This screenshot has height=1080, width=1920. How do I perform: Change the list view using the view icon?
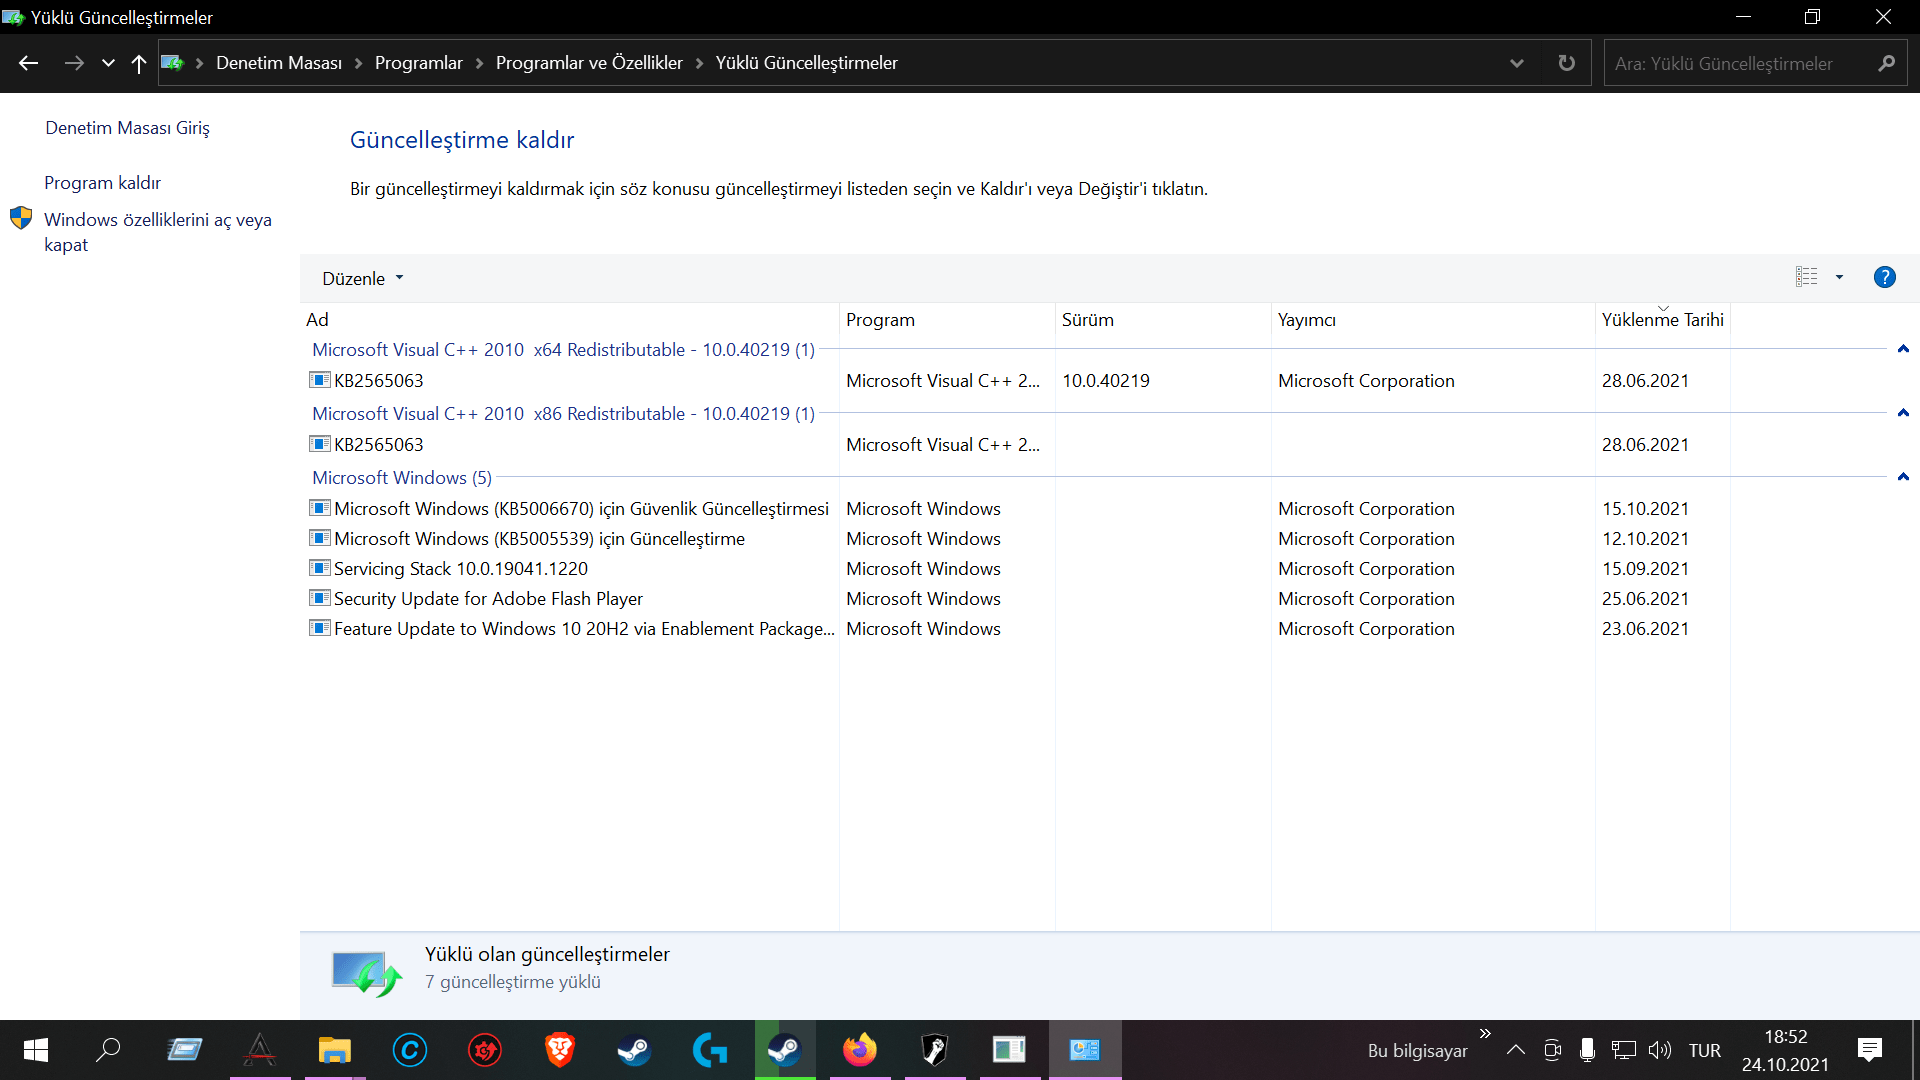(x=1807, y=277)
